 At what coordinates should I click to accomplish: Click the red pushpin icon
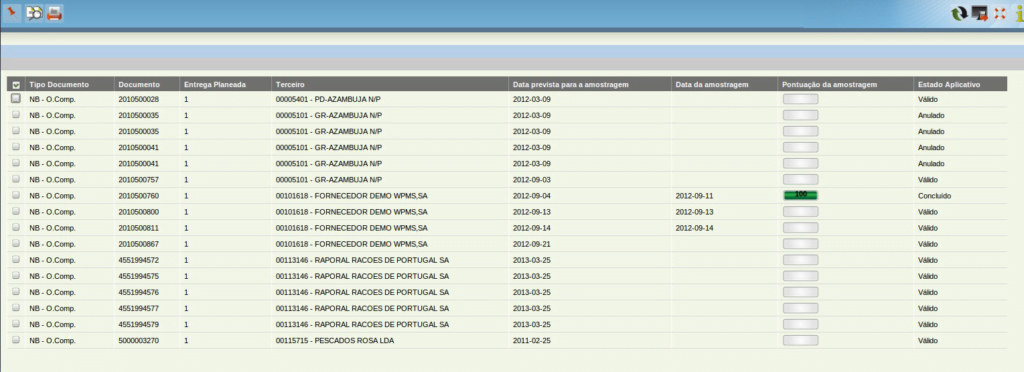[x=12, y=13]
